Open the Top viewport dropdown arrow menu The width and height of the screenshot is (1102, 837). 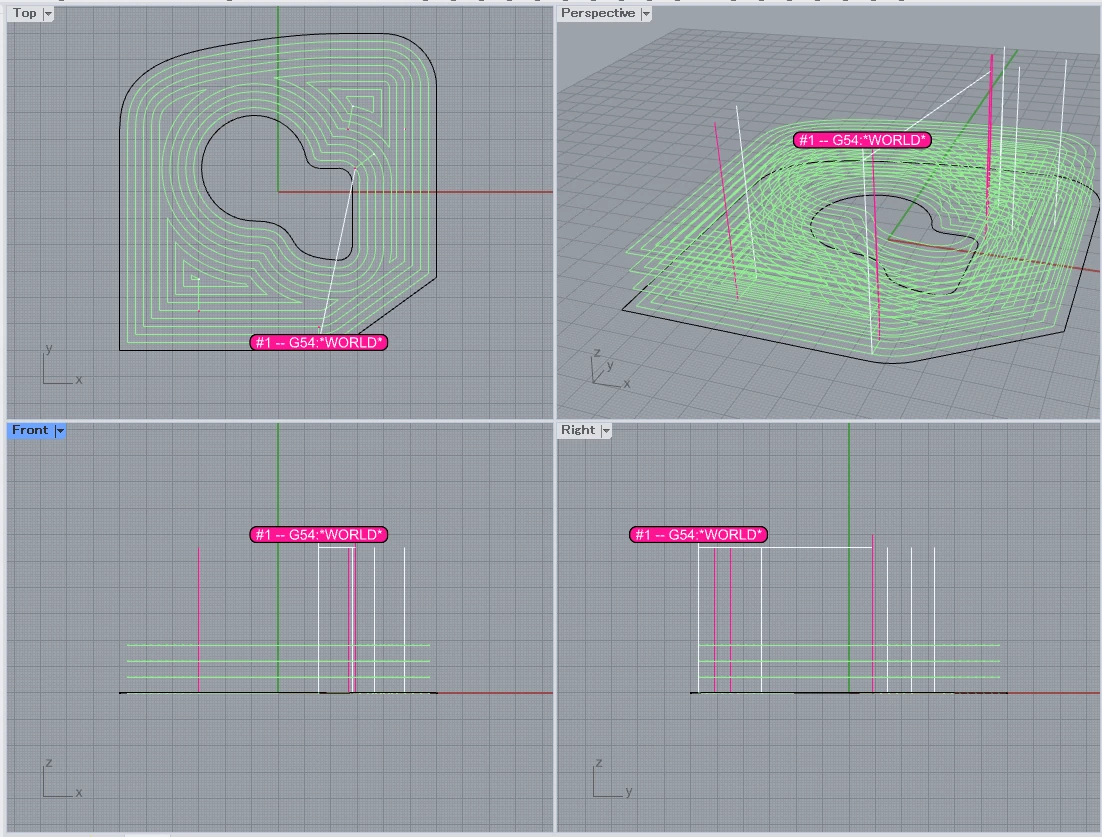coord(48,13)
